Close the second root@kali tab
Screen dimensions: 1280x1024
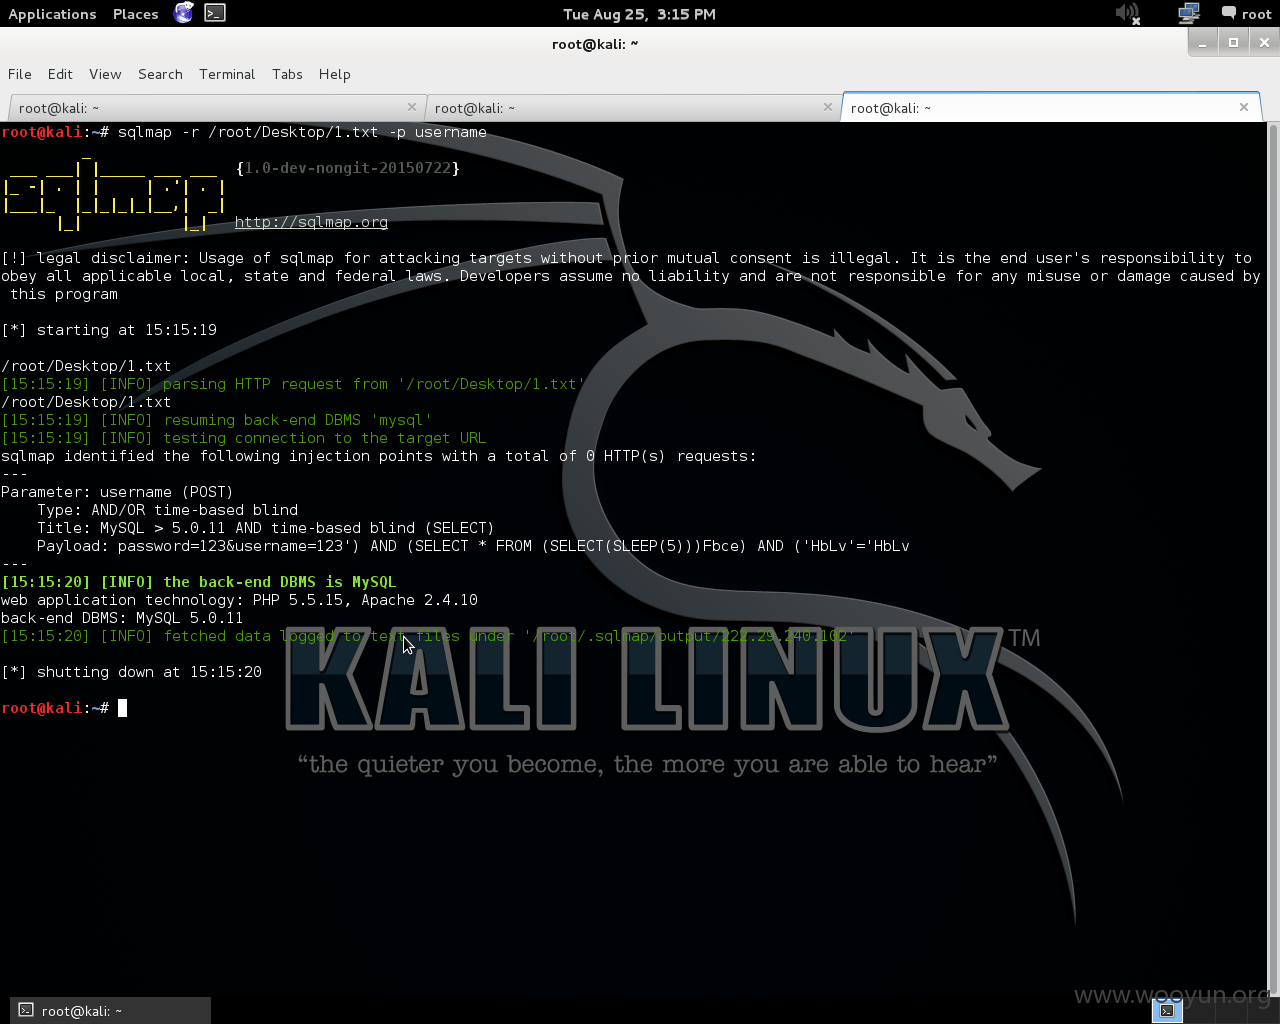(828, 107)
